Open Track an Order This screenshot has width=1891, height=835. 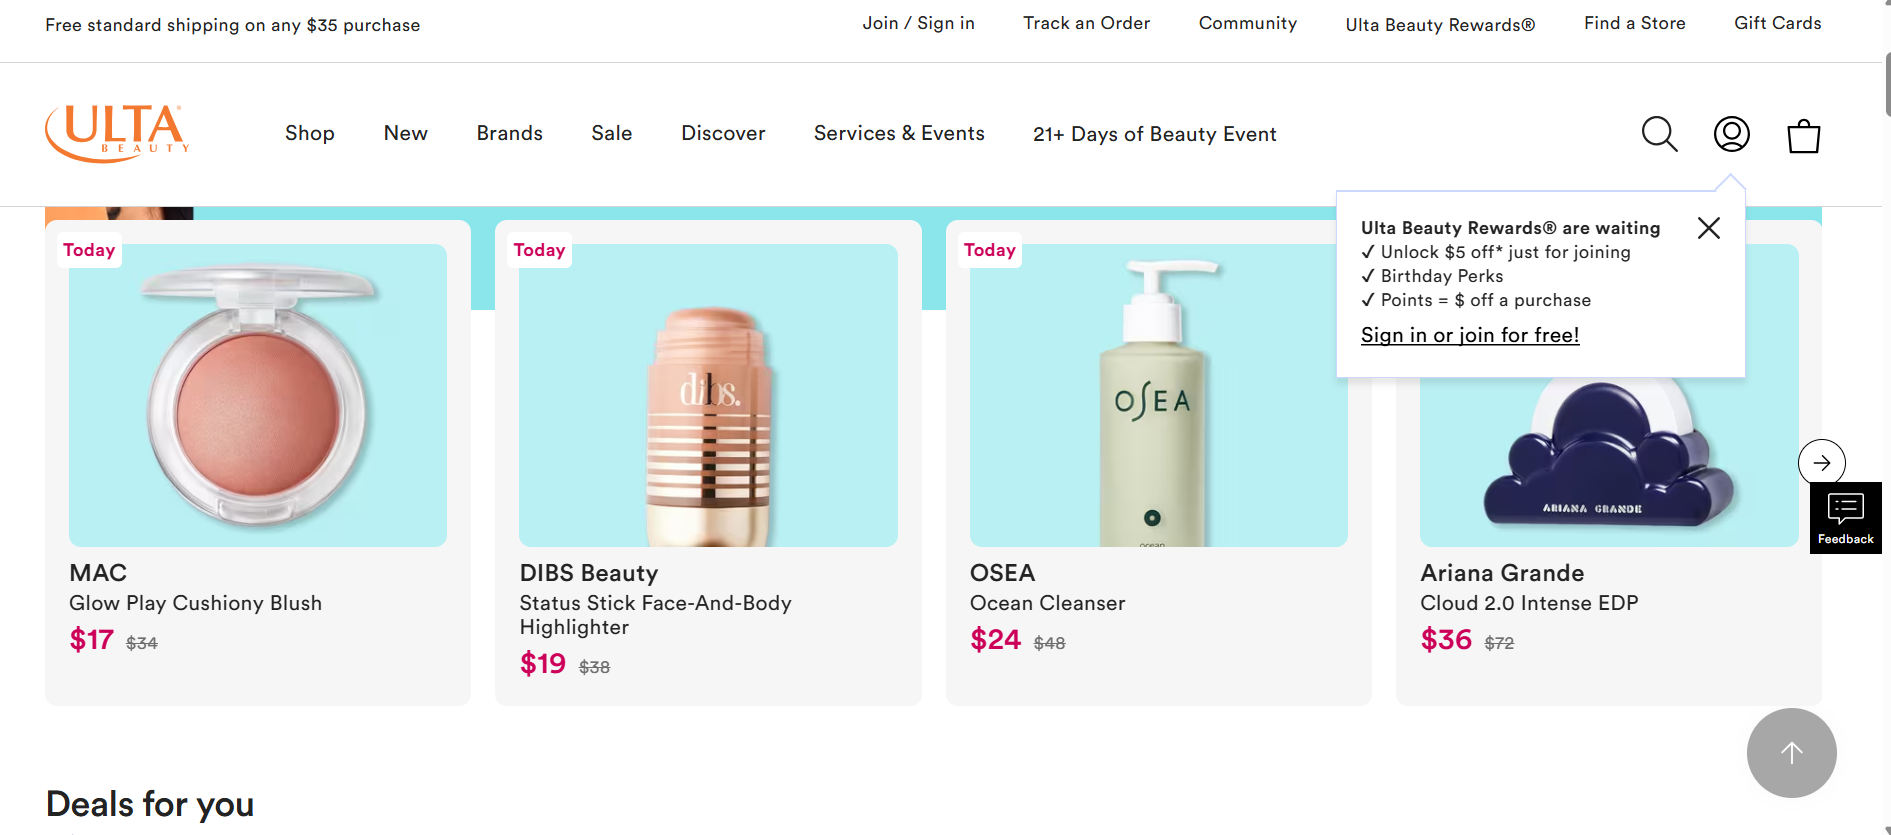coord(1086,23)
